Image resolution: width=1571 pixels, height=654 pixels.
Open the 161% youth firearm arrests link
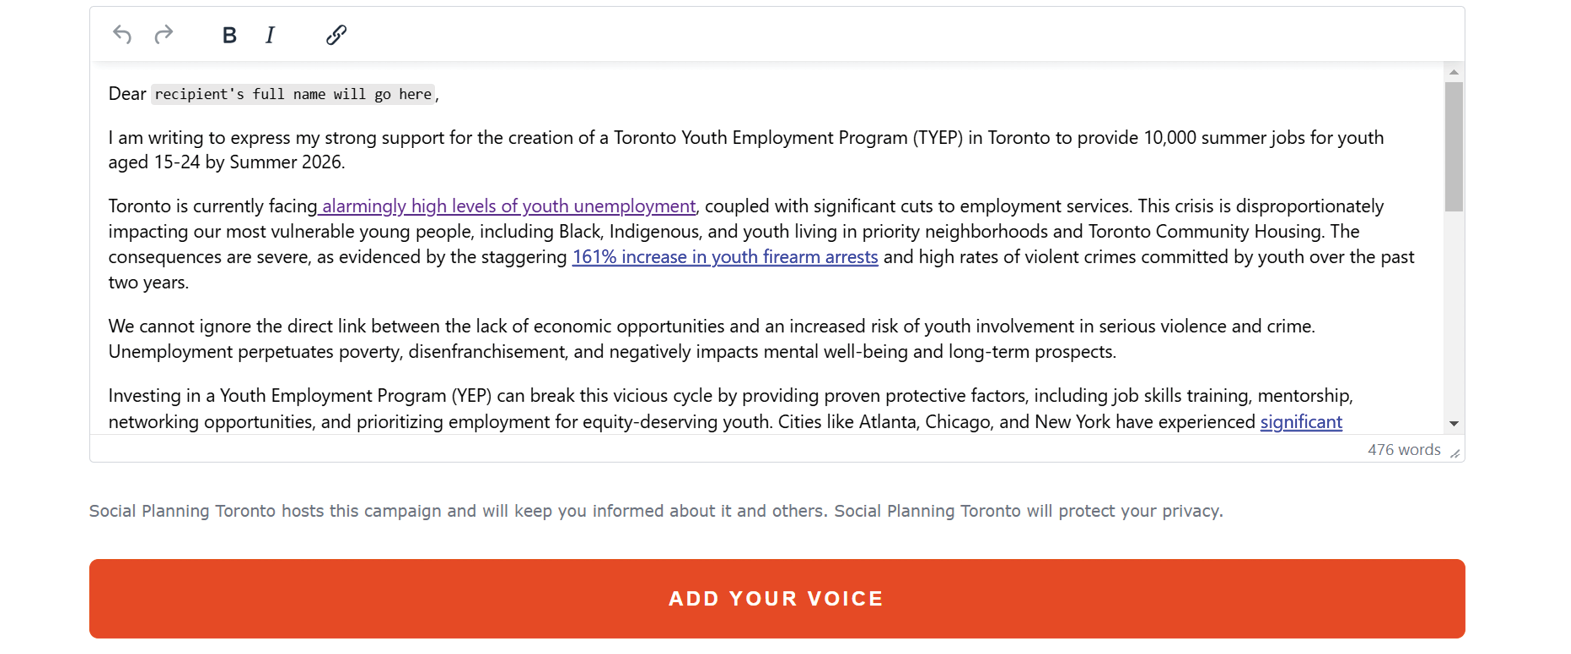click(724, 257)
